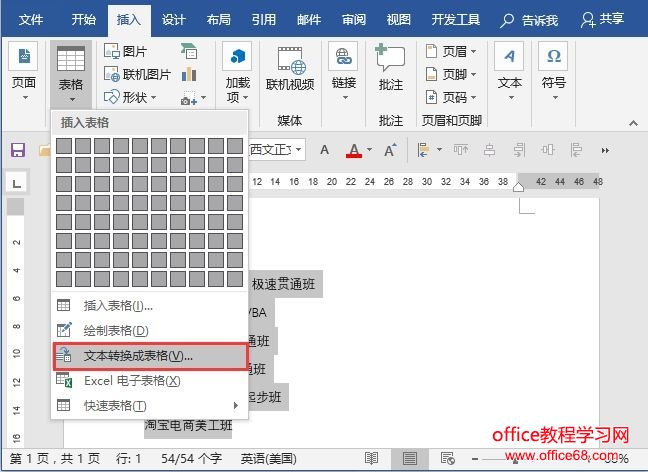Viewport: 648px width, 472px height.
Task: Click the chart insert icon
Action: (189, 74)
